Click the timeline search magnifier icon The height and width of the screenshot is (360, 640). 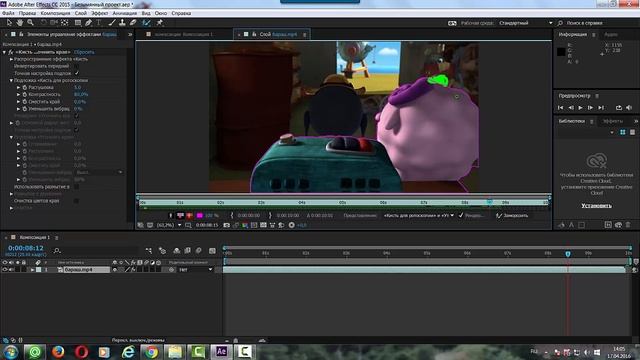[57, 250]
